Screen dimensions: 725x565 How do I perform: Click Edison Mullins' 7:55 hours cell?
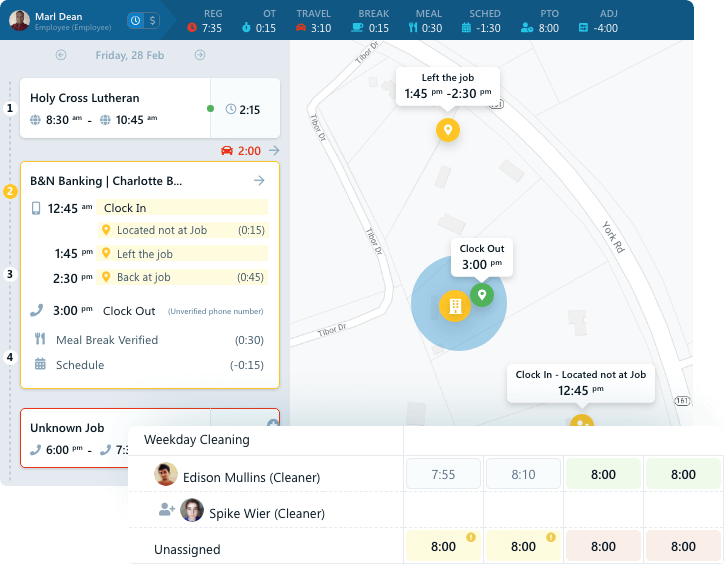pyautogui.click(x=443, y=475)
